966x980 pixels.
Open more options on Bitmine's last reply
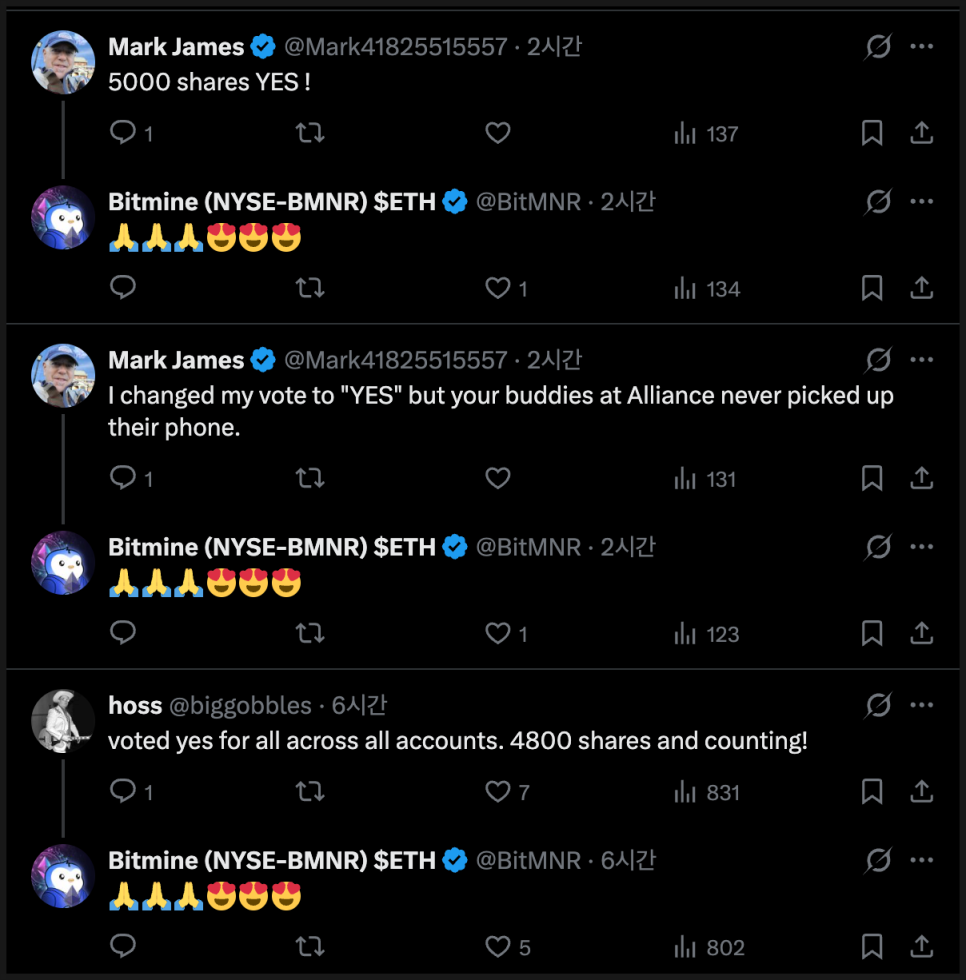921,860
